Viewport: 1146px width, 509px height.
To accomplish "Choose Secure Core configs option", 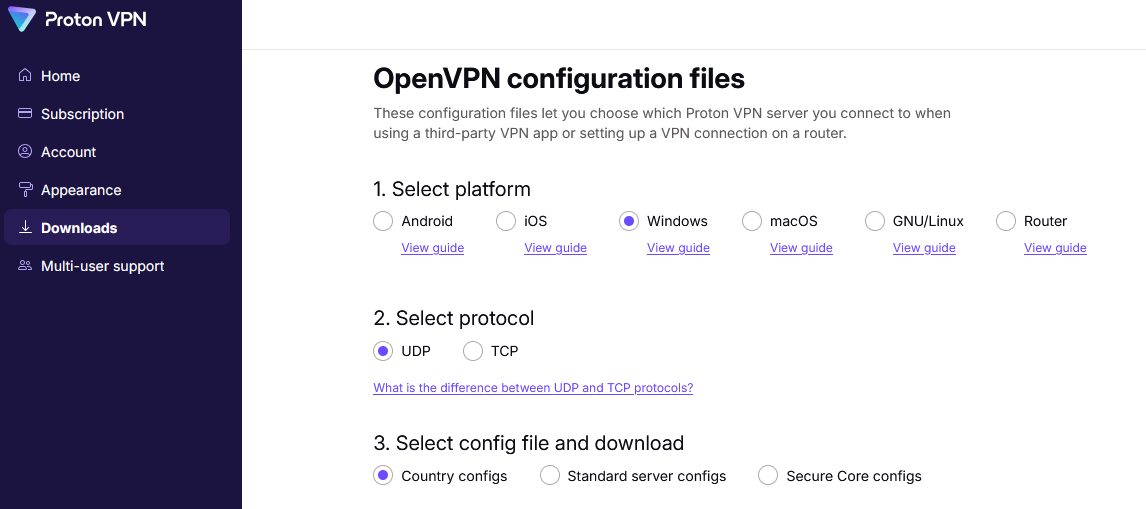I will pos(767,475).
